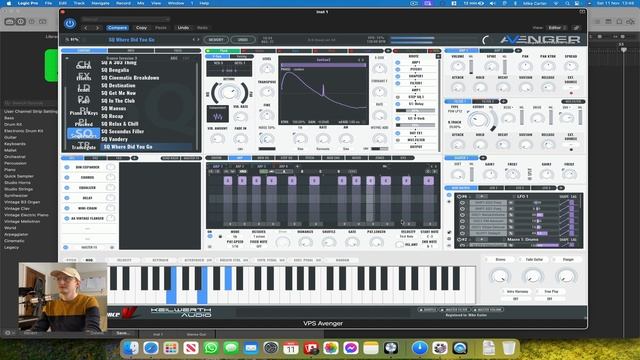Click the oscillator waveform thumbnail
Image resolution: width=640 pixels, height=360 pixels.
coord(218,114)
